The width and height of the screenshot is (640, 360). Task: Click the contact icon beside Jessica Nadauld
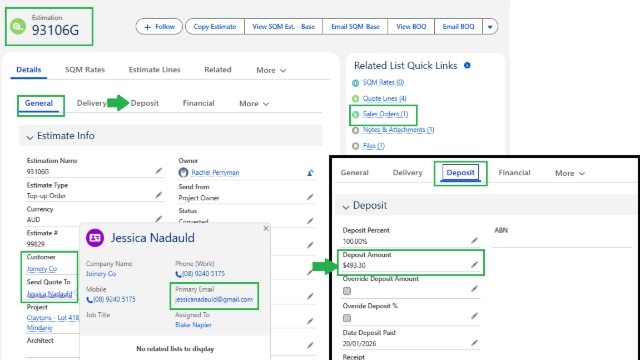tap(95, 238)
